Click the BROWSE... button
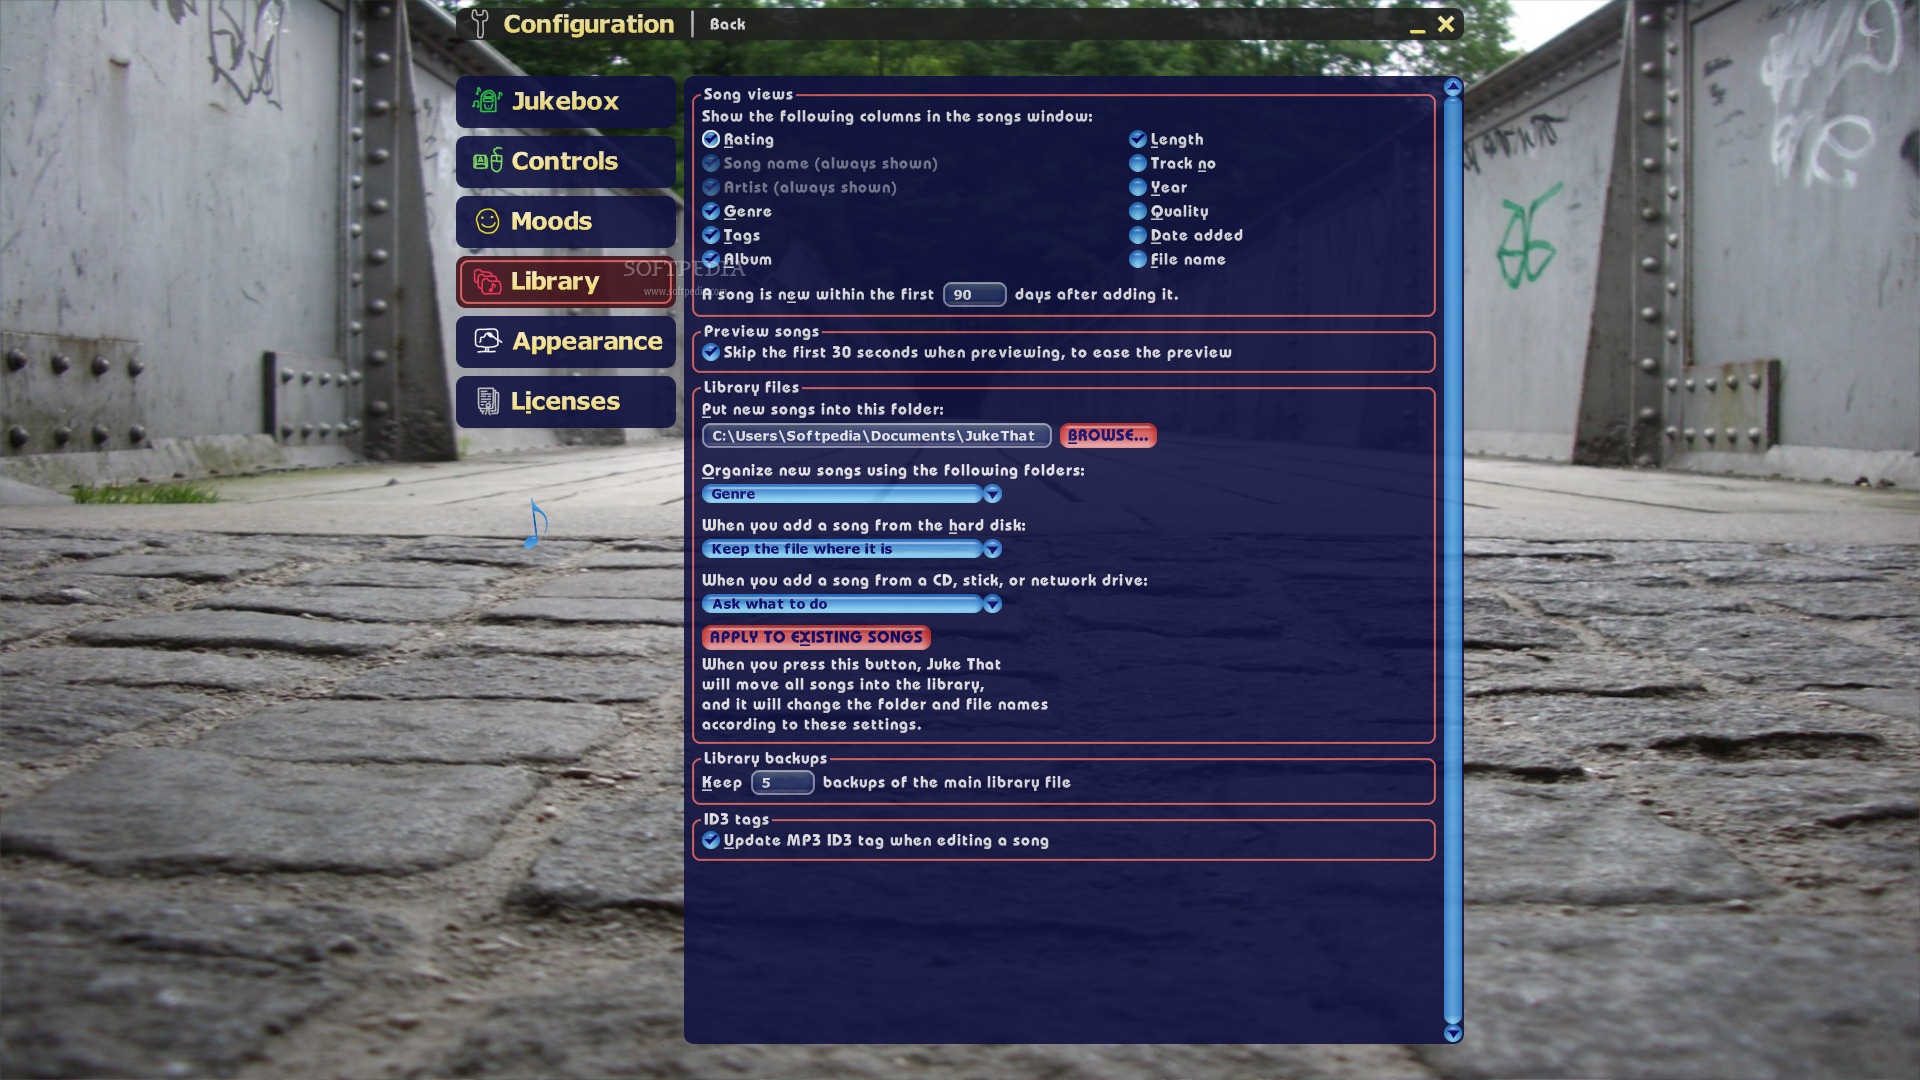The image size is (1920, 1080). point(1108,435)
